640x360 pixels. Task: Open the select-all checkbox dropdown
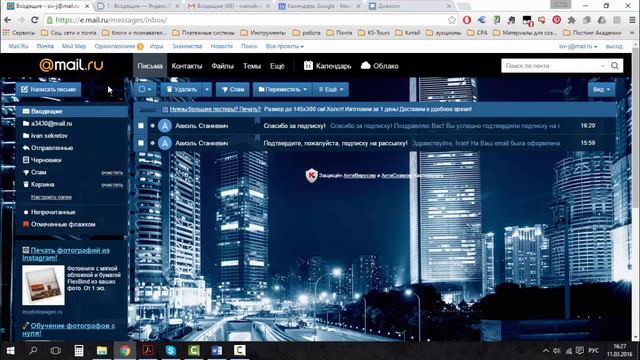[x=145, y=89]
